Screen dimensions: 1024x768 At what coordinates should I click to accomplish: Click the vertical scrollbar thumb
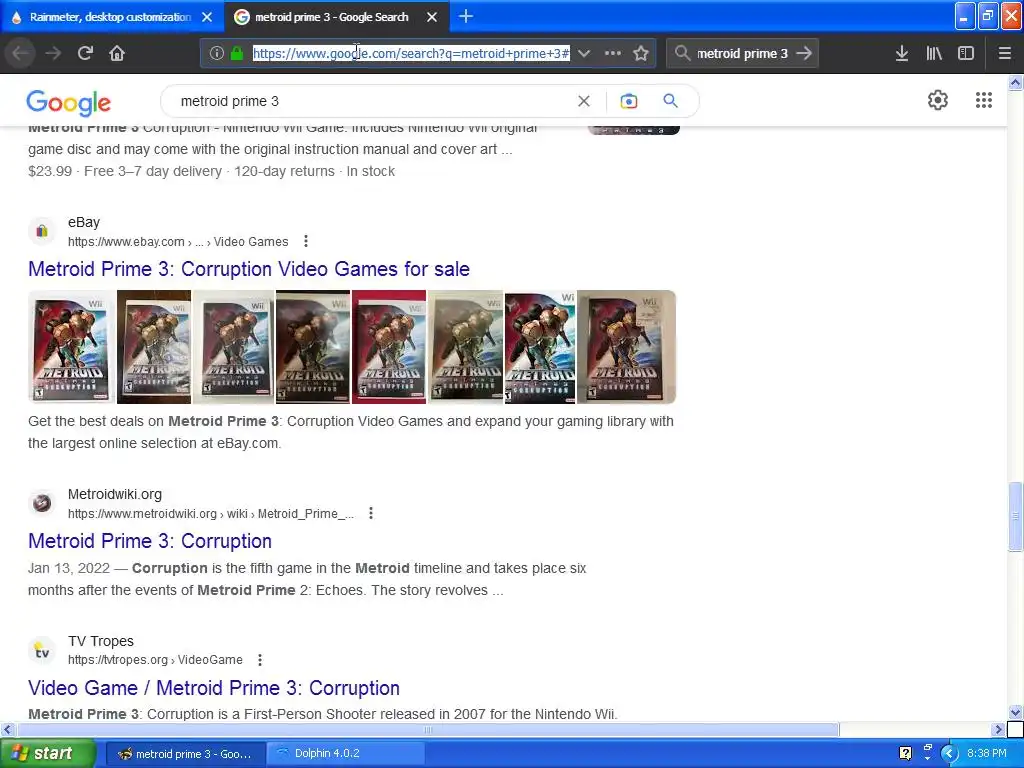[x=1016, y=517]
